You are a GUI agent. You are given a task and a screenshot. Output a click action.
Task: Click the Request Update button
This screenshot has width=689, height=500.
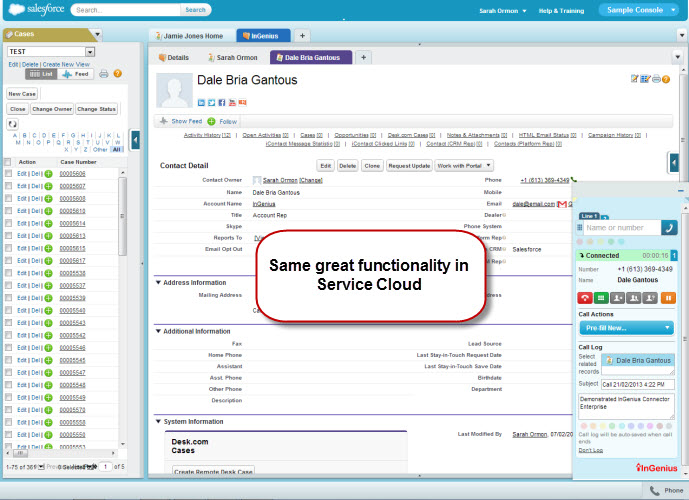409,166
